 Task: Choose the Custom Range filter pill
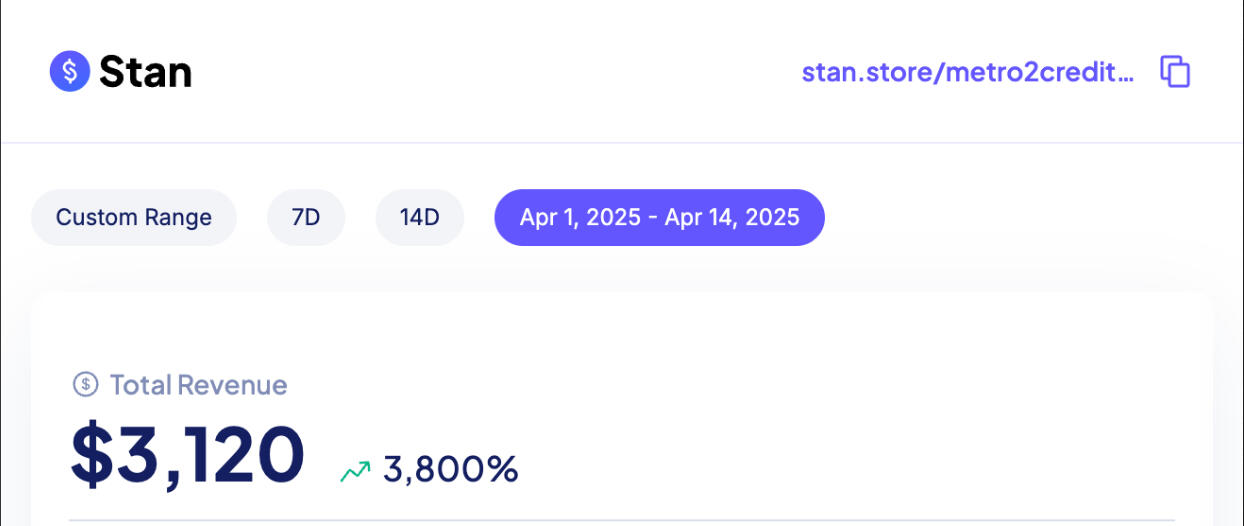(x=134, y=217)
